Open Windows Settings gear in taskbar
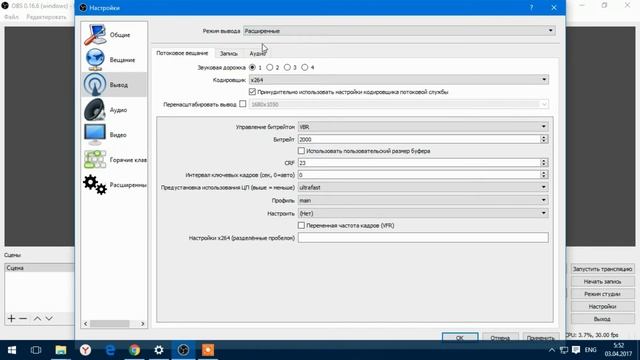The width and height of the screenshot is (640, 360). (159, 350)
